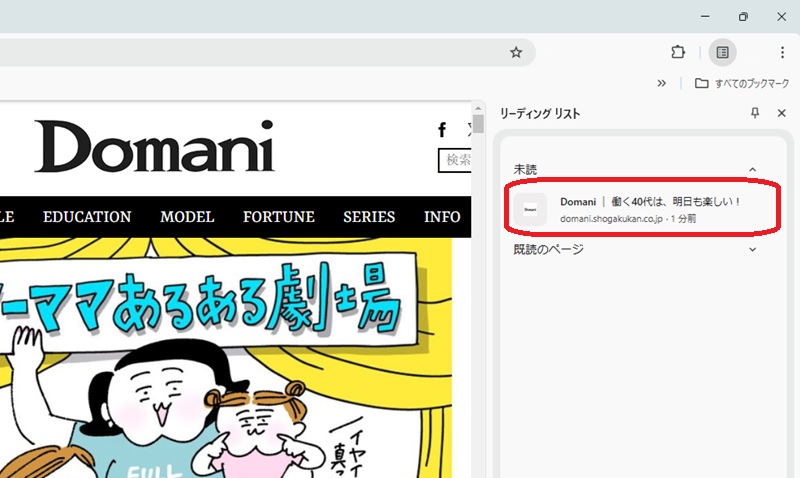
Task: Open the すべてのブックマーク folder
Action: tap(742, 83)
